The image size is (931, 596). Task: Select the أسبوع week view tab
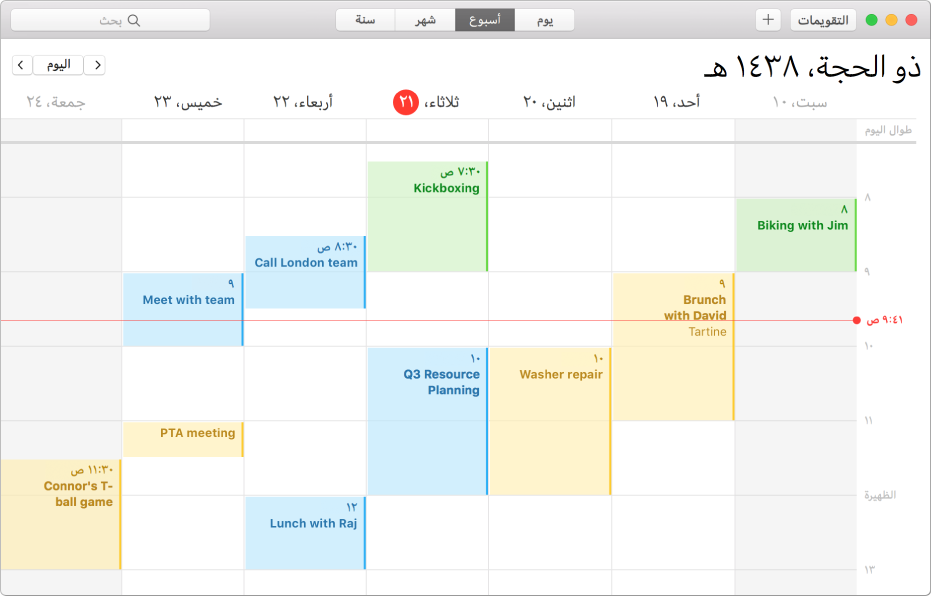coord(484,20)
